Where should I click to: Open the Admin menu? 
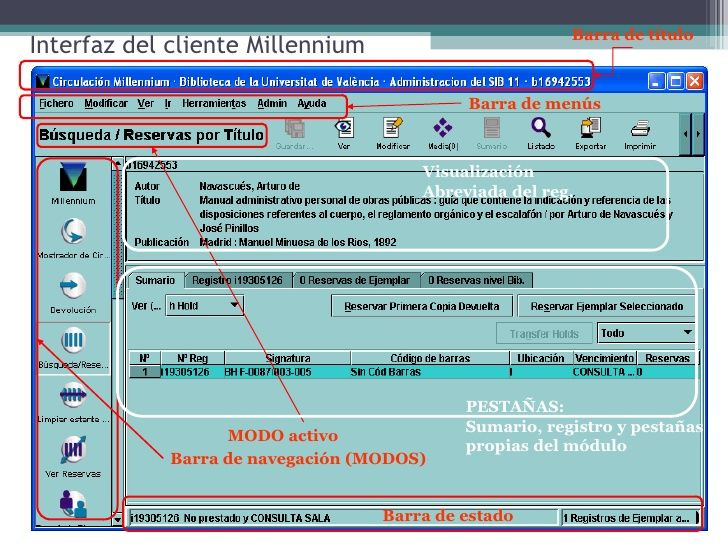coord(272,104)
